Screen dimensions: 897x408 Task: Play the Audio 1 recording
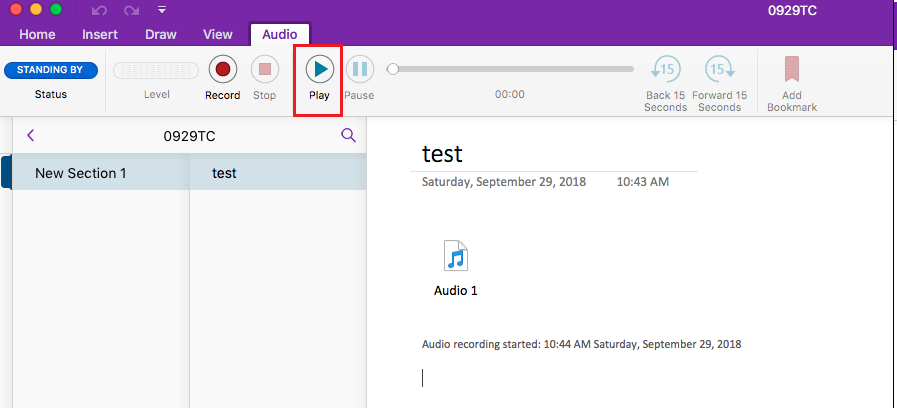point(319,78)
